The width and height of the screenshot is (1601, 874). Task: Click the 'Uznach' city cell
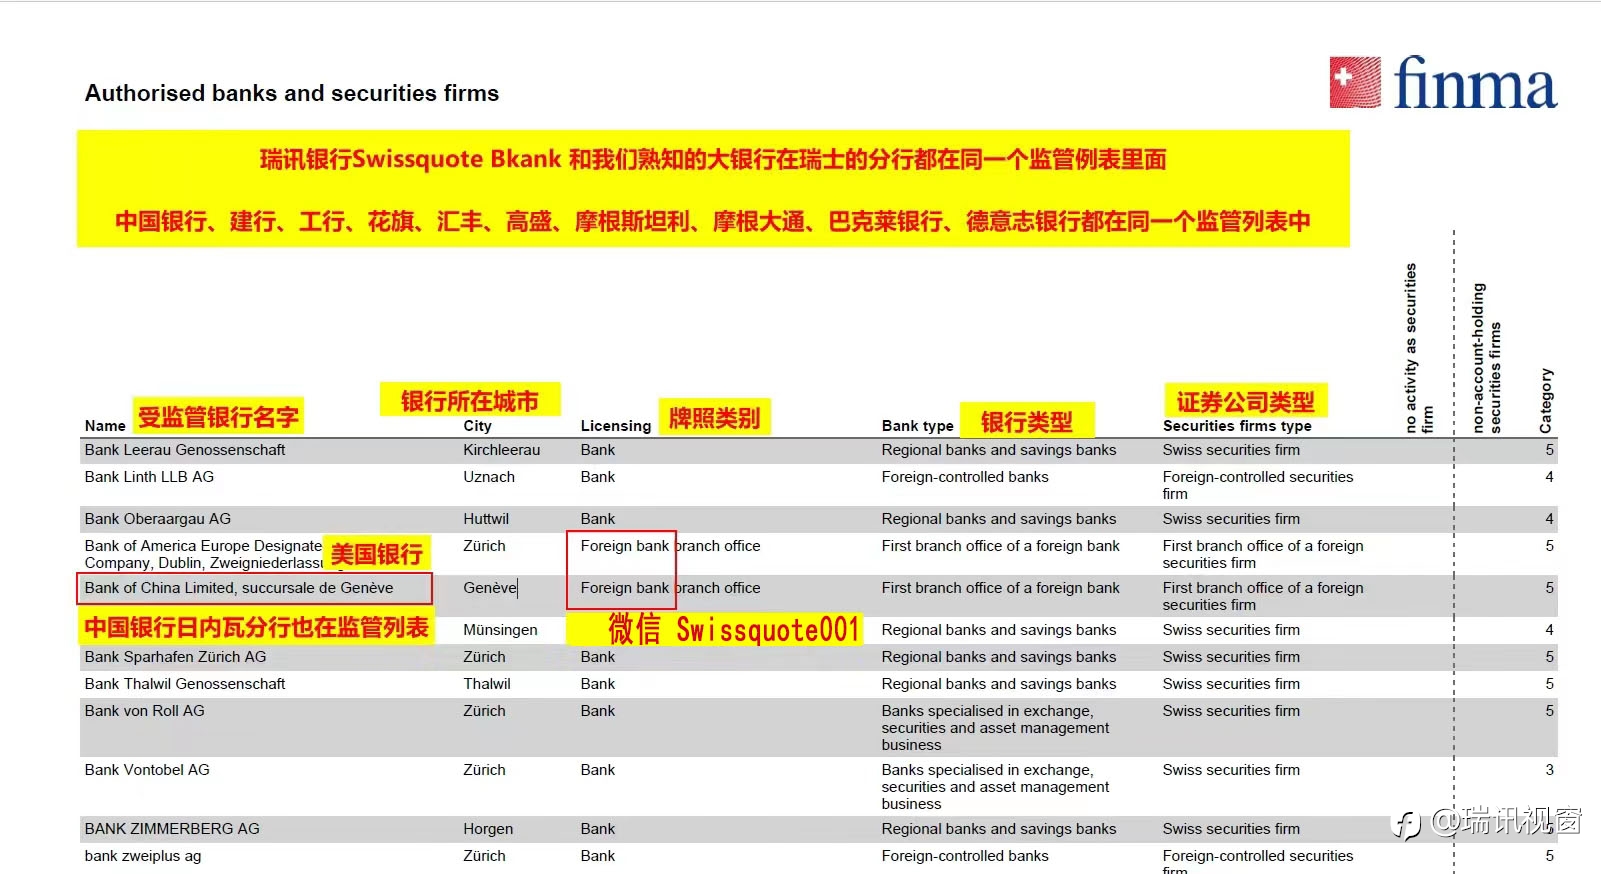pos(489,477)
